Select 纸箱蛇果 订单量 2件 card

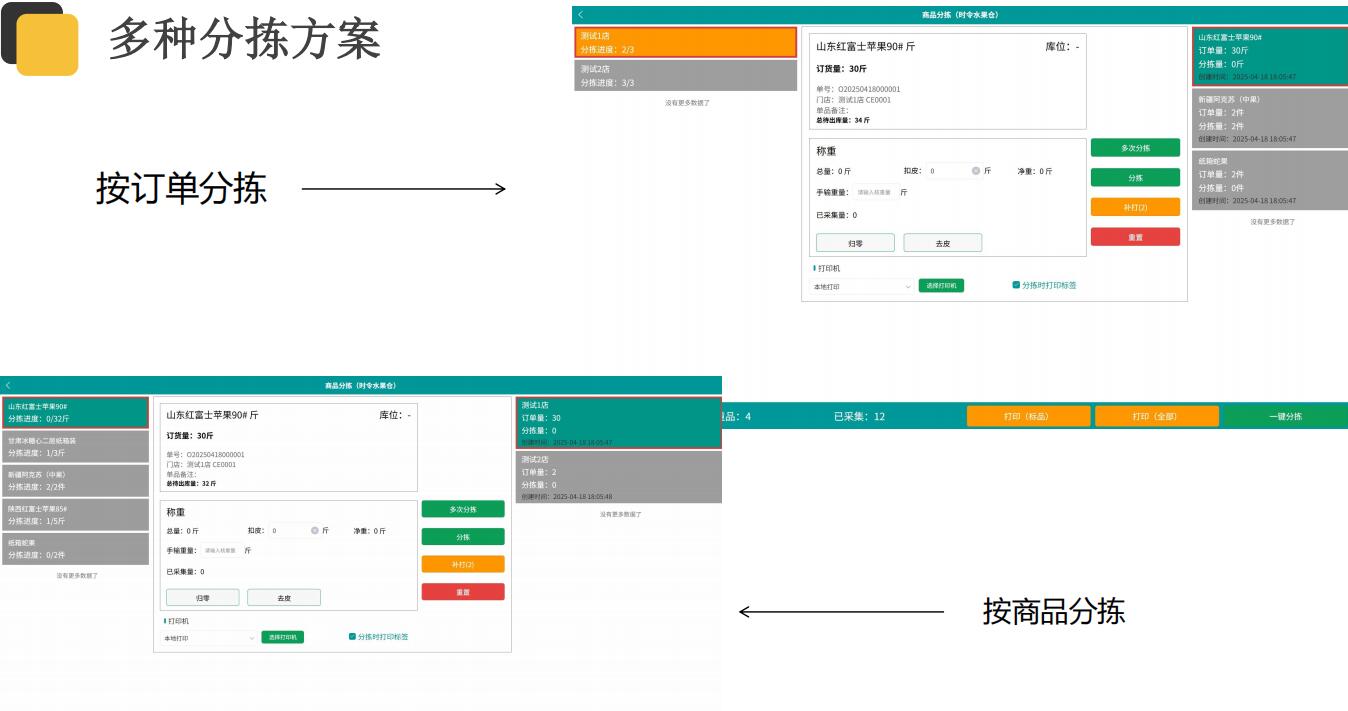tap(1270, 180)
